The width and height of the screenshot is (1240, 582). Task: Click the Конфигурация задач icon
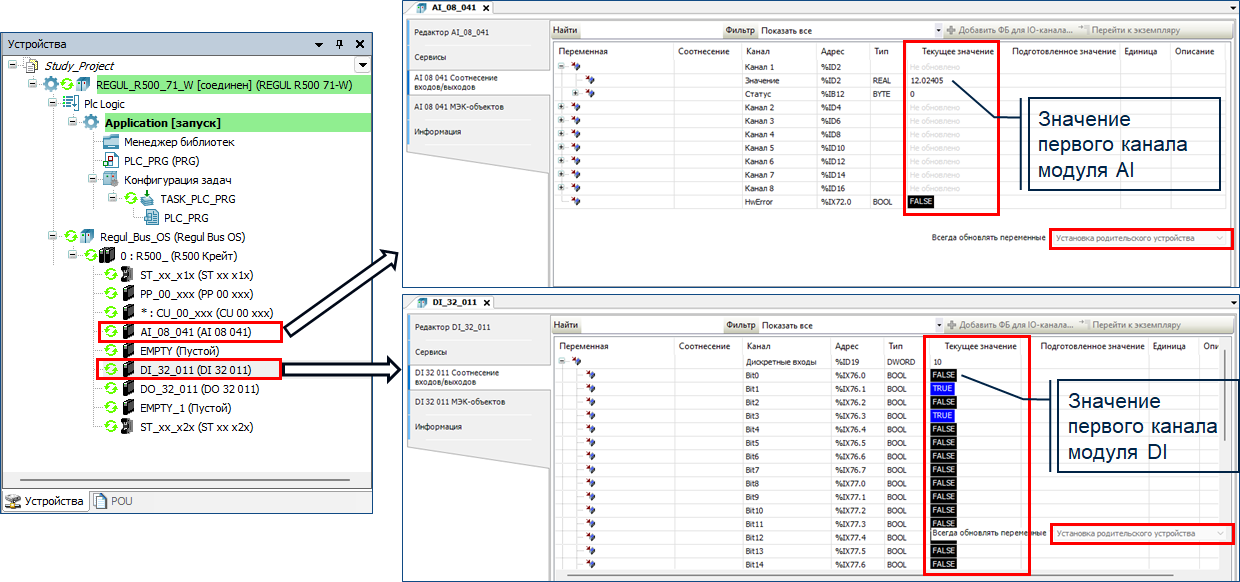coord(111,179)
